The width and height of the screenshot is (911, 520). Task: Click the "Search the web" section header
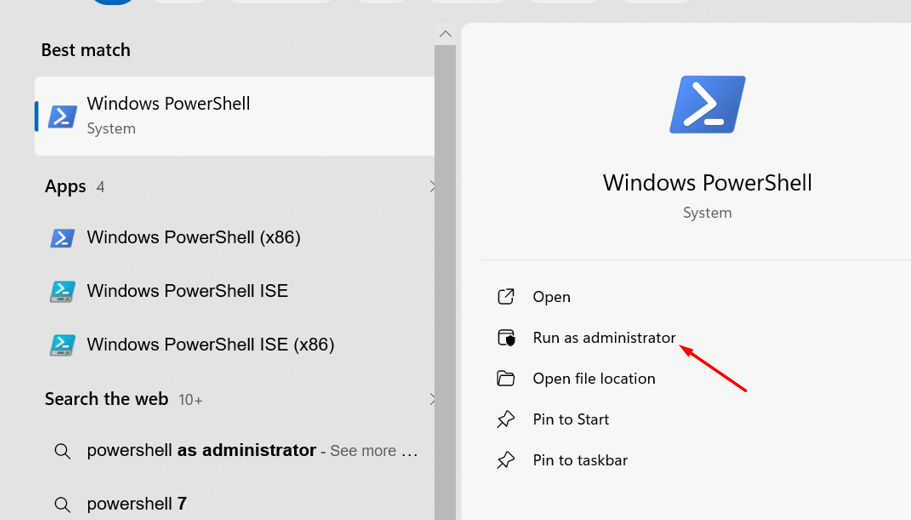106,399
